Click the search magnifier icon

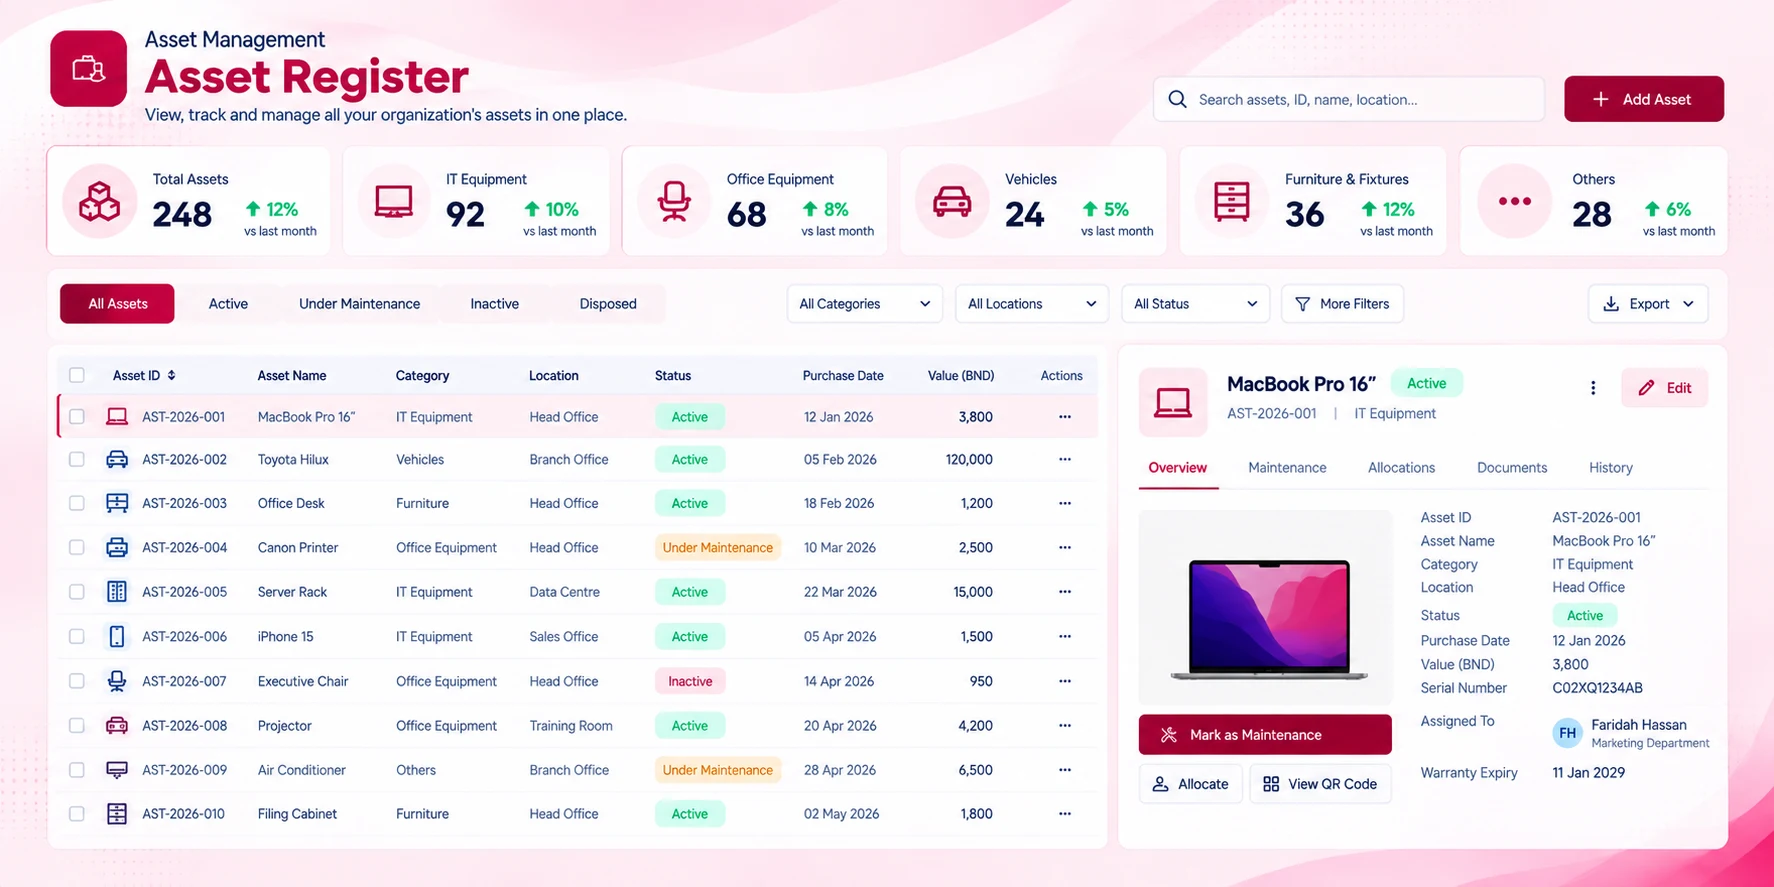(1177, 99)
